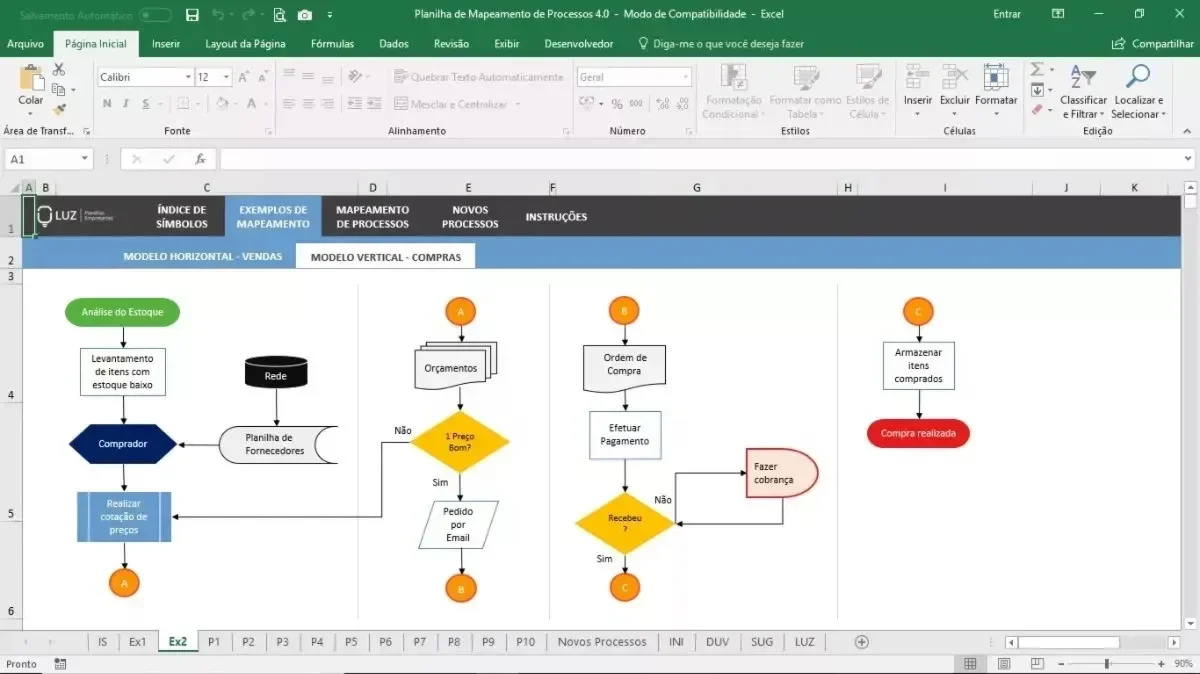
Task: Click the Formatar cells icon
Action: coord(996,77)
